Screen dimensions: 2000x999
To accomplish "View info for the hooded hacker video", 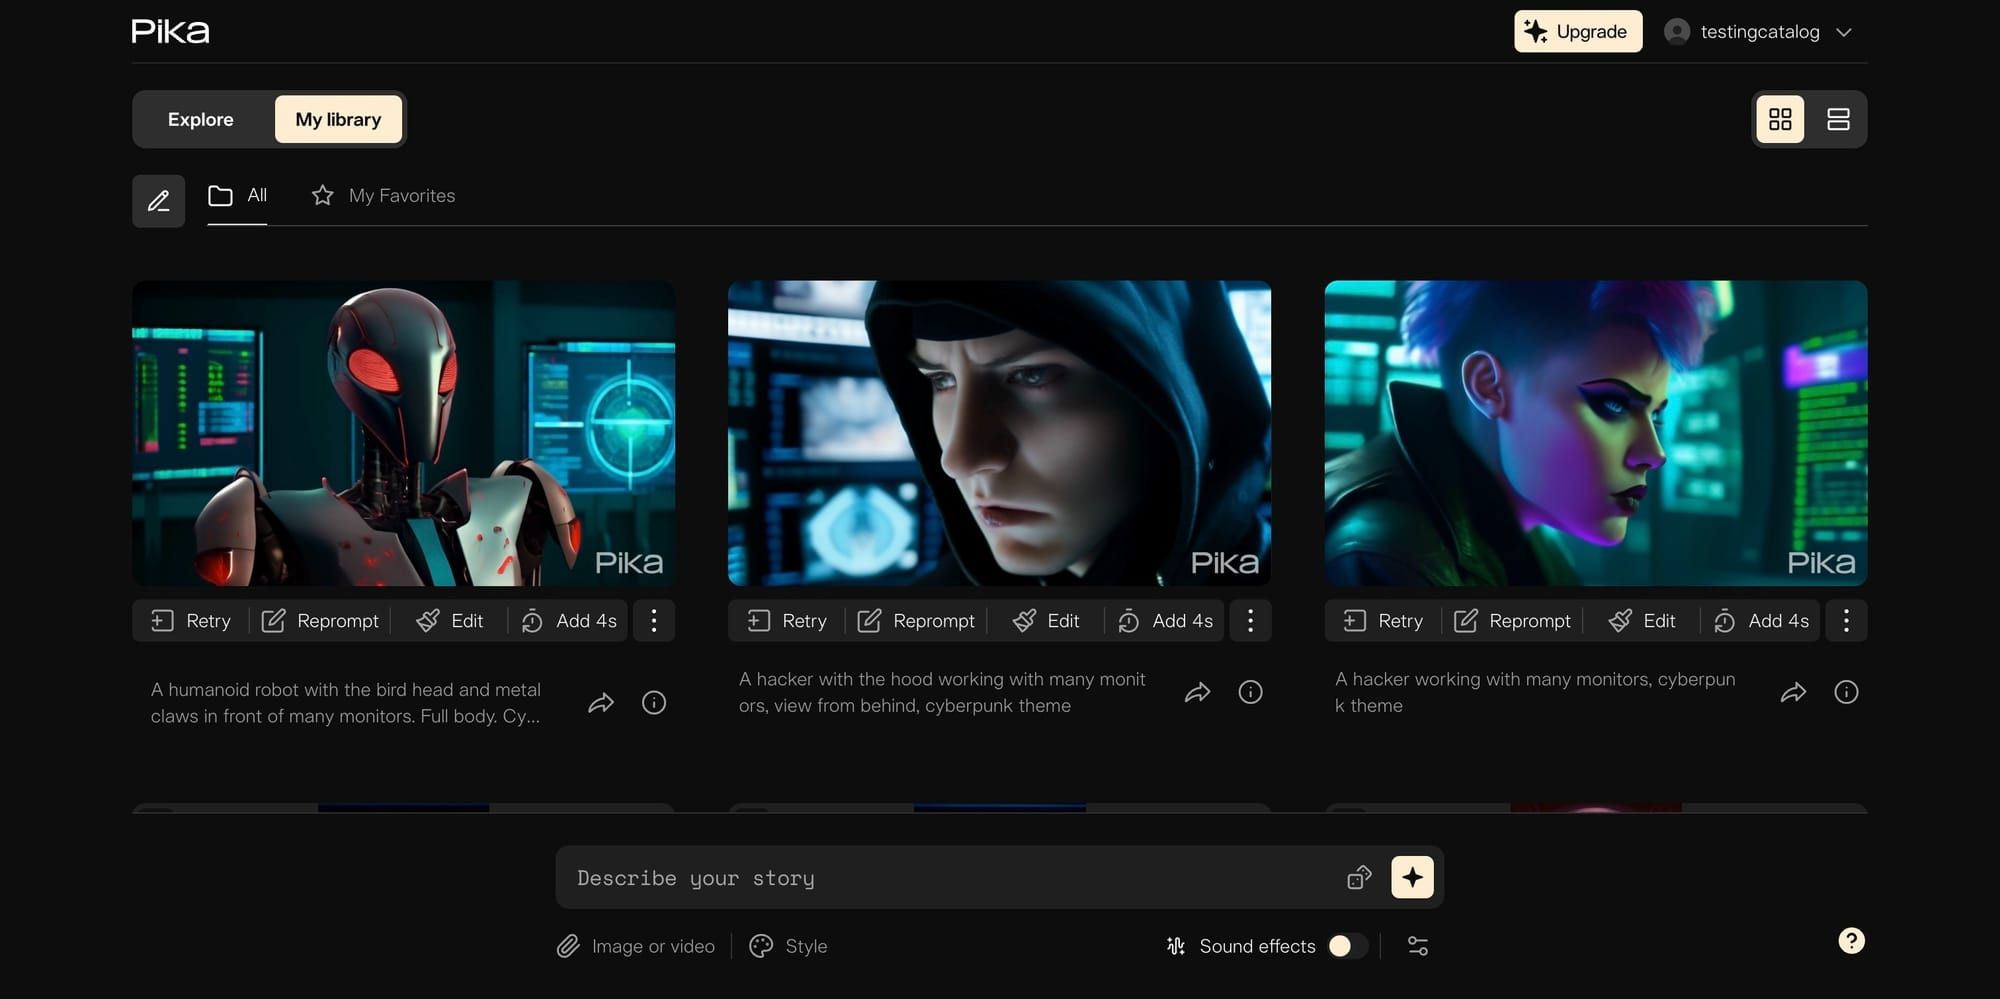I will click(x=1250, y=691).
